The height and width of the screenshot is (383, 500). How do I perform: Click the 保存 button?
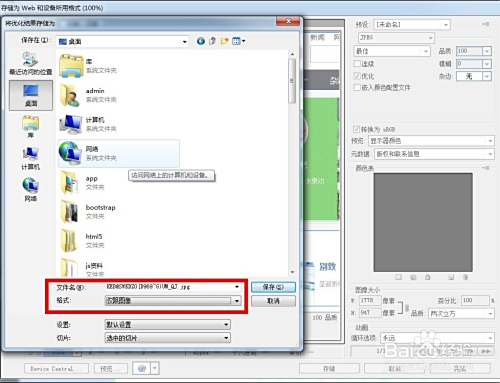[x=273, y=287]
